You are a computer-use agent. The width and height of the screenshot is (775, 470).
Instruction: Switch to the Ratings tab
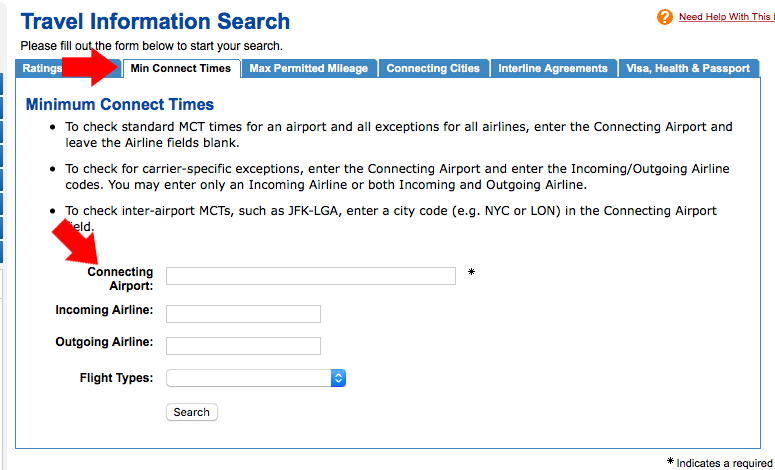[42, 68]
